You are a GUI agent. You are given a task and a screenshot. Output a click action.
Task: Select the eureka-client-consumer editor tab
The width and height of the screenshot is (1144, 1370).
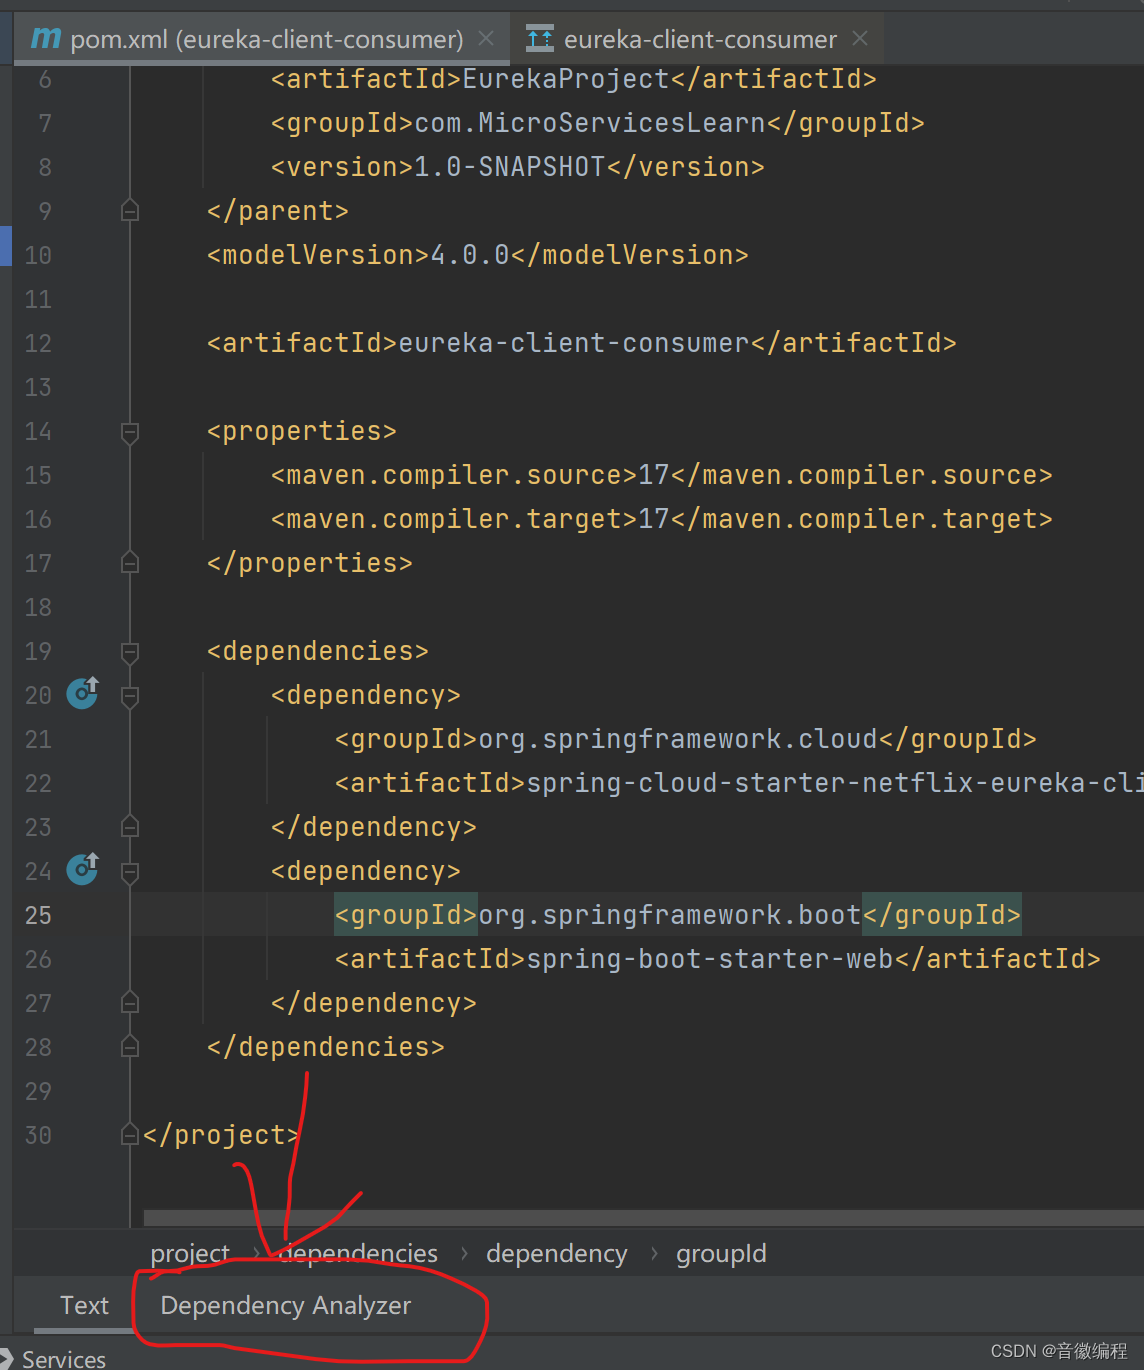coord(700,38)
